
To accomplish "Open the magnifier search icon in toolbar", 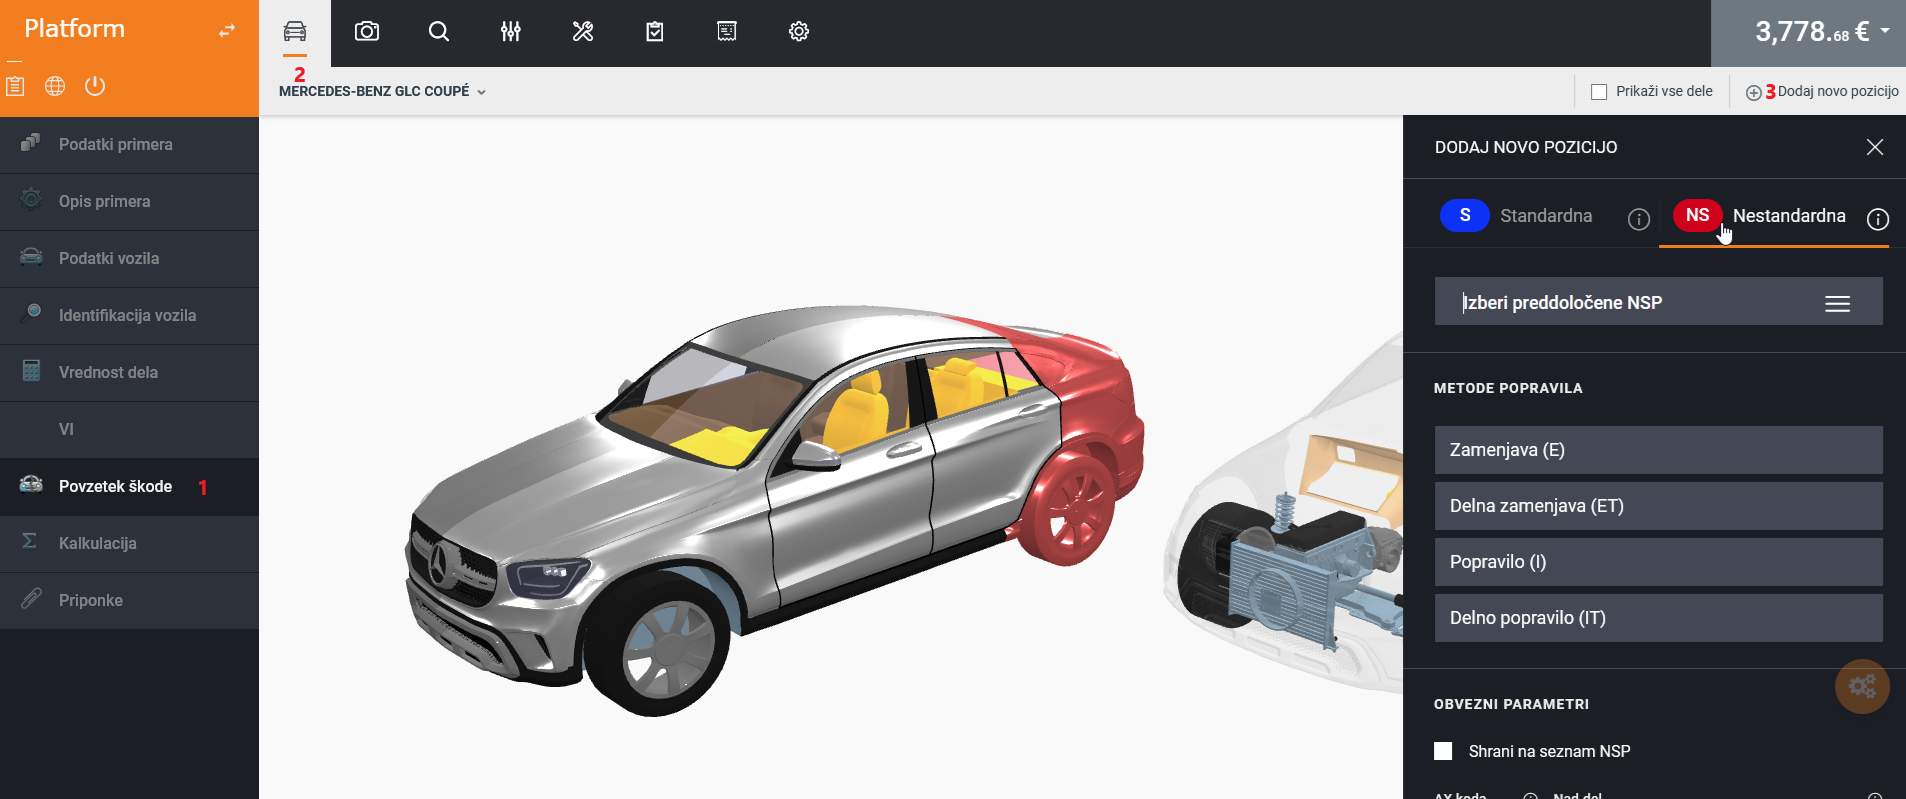I will 439,31.
